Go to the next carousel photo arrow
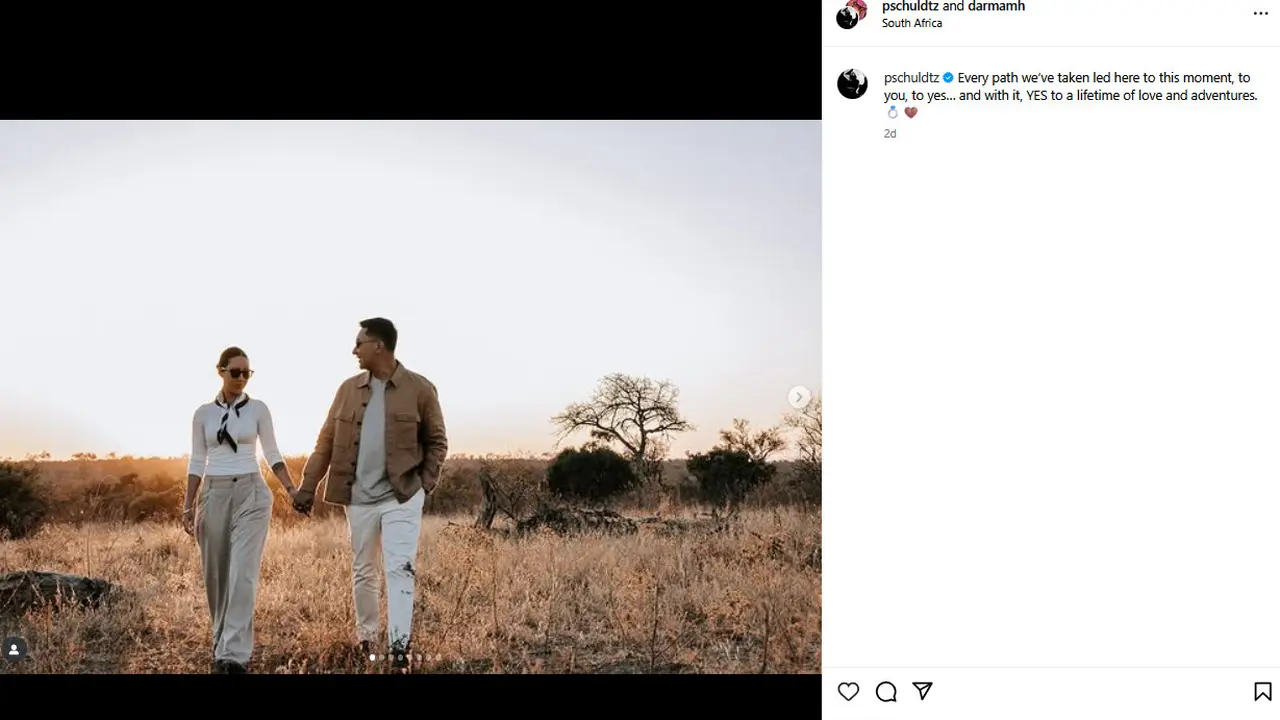The image size is (1280, 720). (798, 397)
